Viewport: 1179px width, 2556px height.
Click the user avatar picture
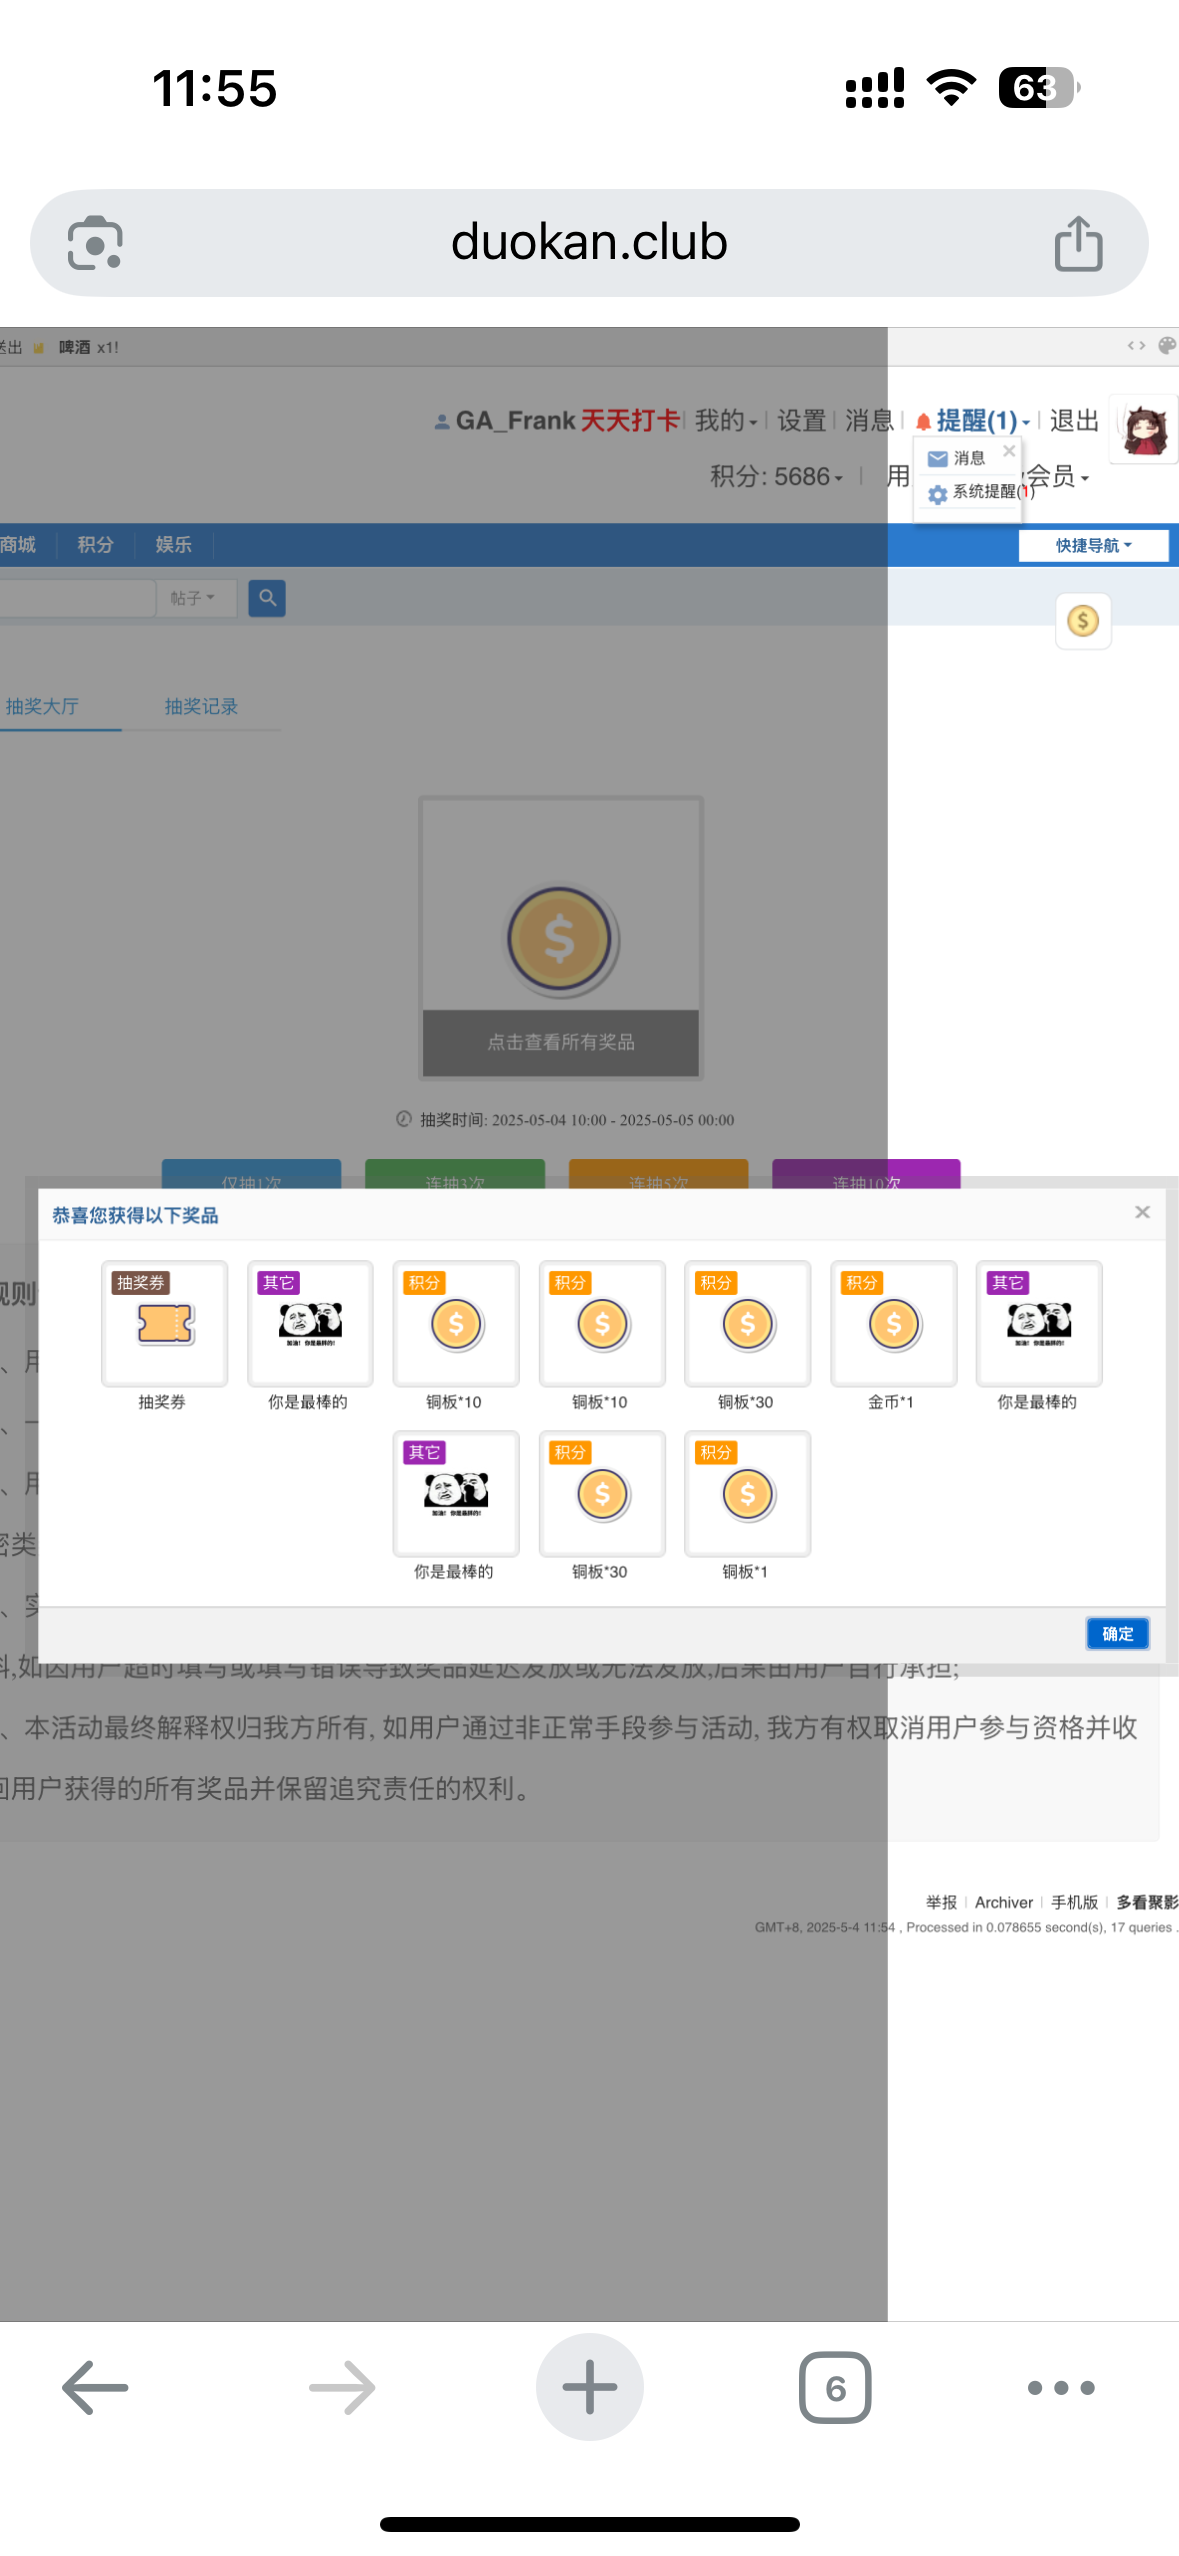pyautogui.click(x=1146, y=429)
